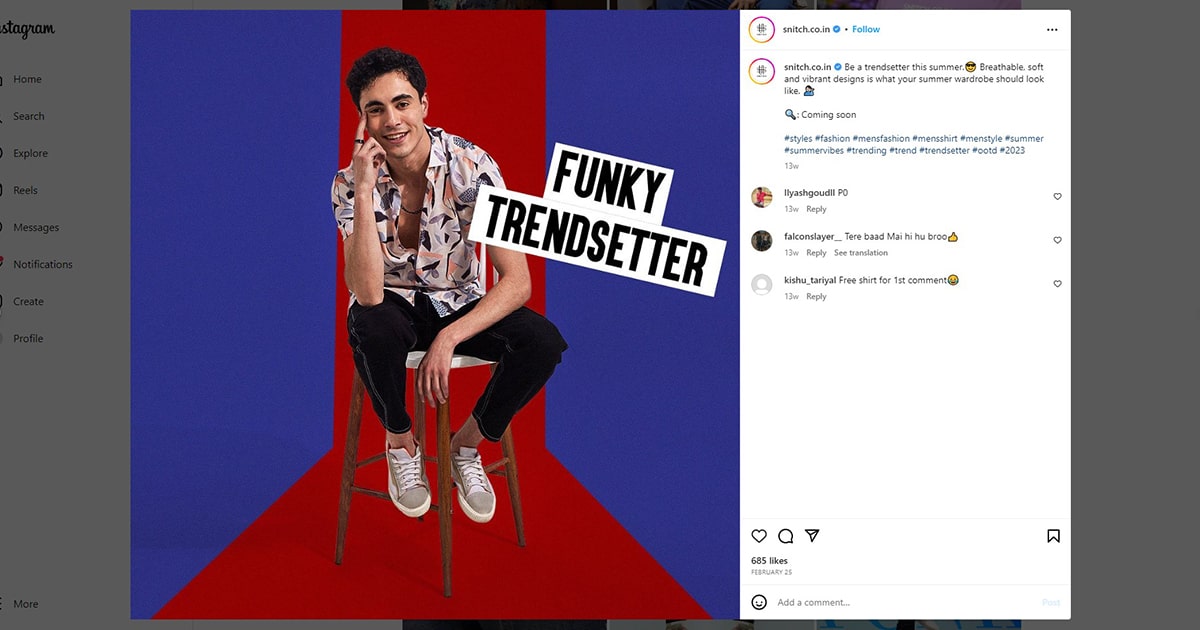Reply to falconslayer__'s comment

[816, 253]
